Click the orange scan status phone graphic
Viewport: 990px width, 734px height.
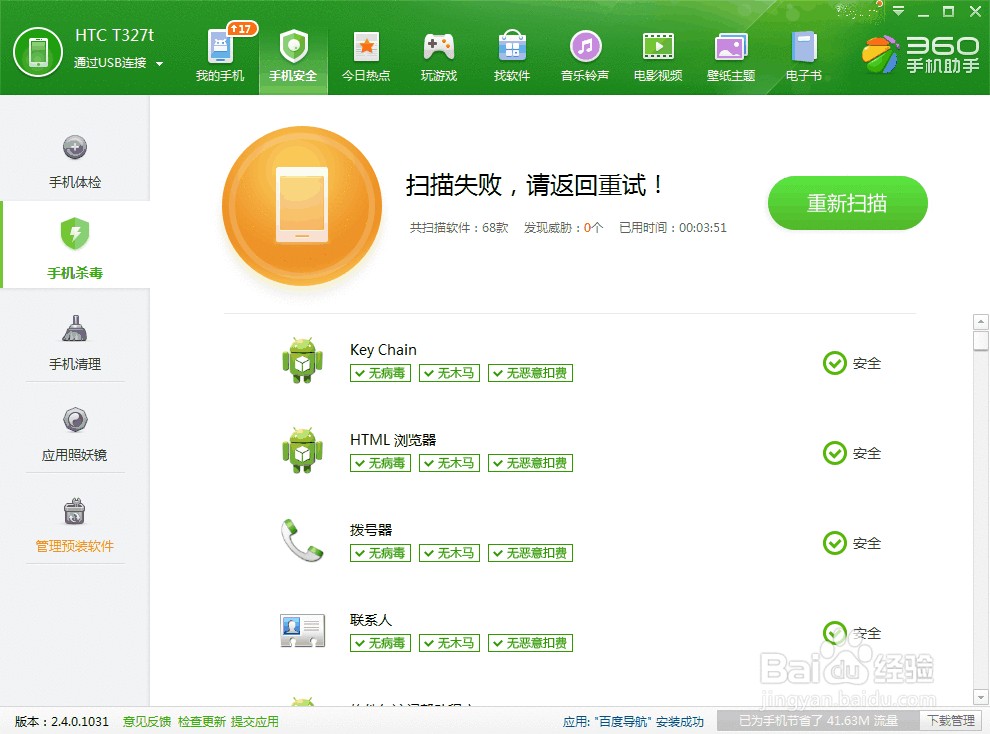(x=302, y=205)
